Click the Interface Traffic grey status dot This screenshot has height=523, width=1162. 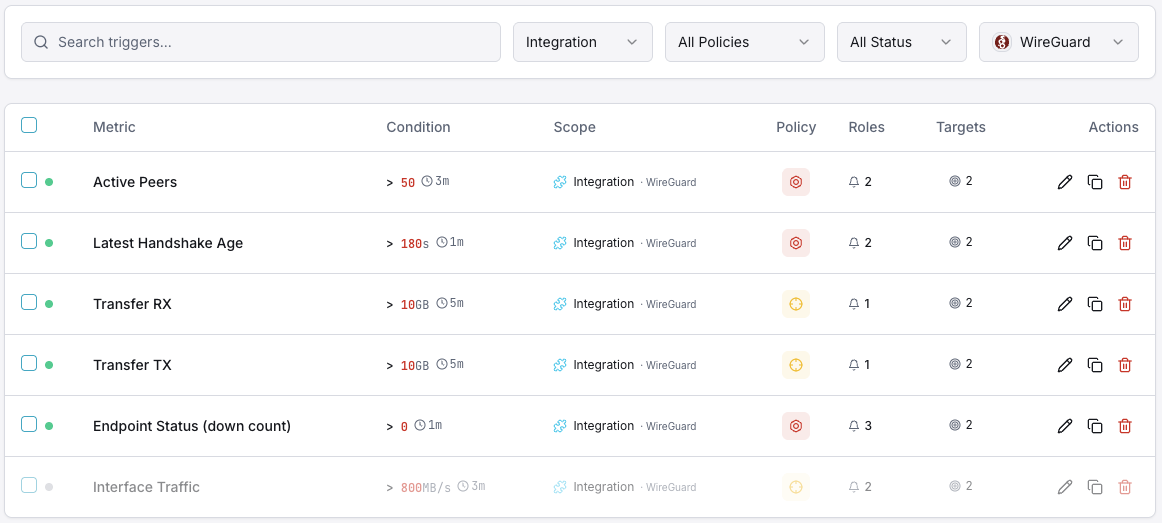(49, 487)
